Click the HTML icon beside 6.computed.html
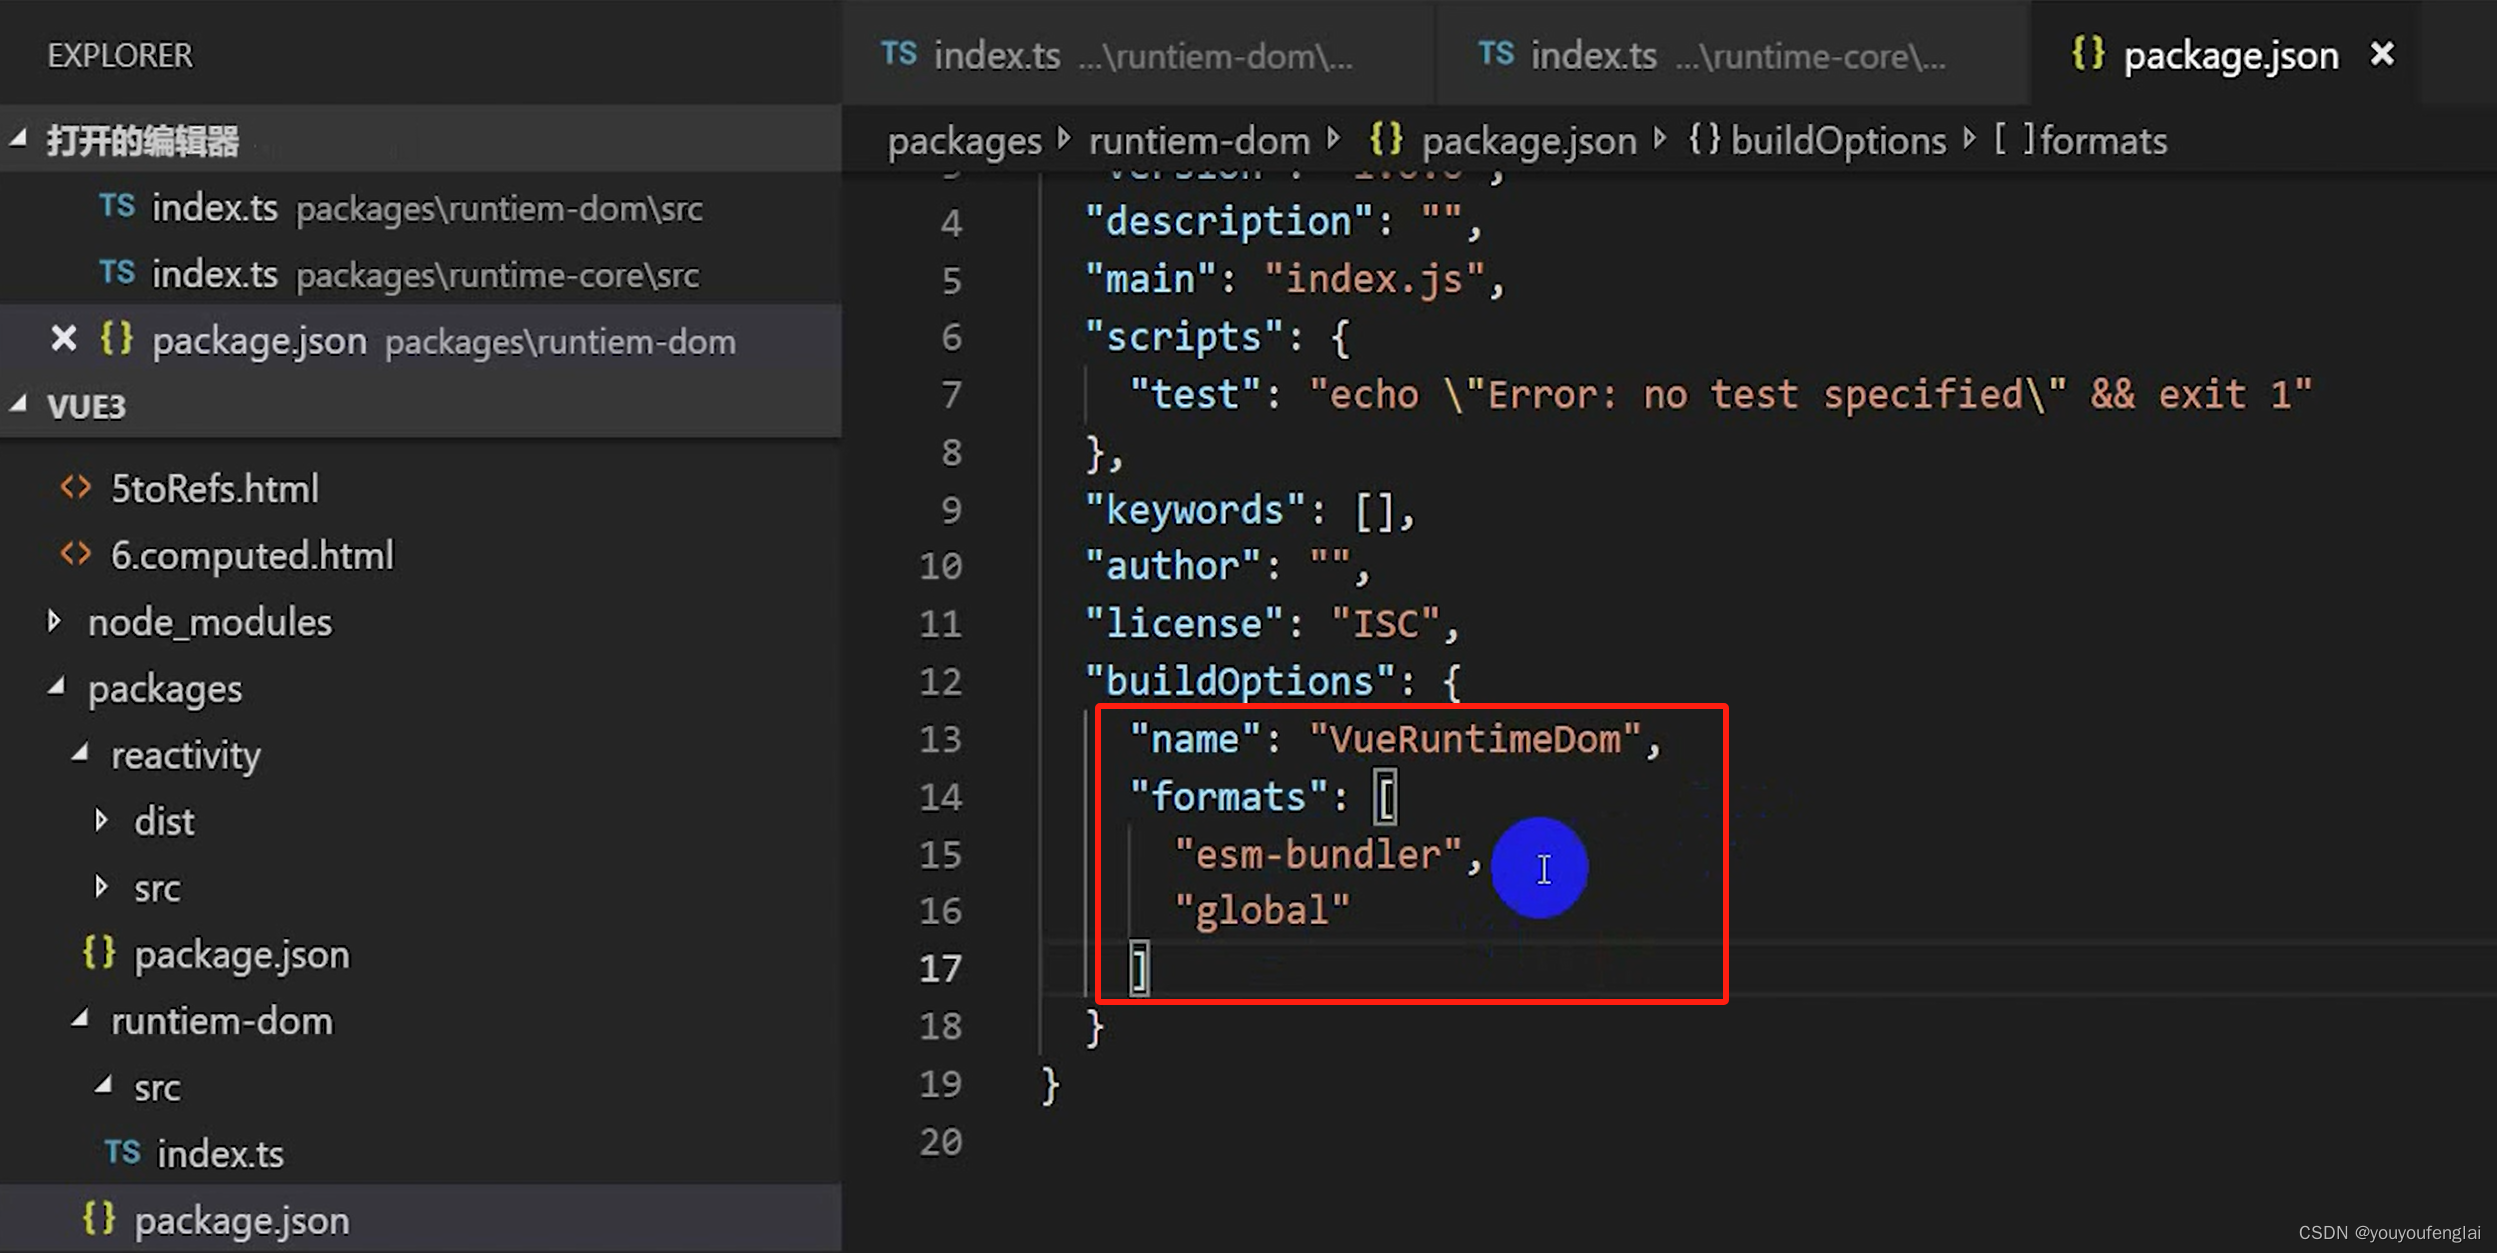 tap(76, 554)
